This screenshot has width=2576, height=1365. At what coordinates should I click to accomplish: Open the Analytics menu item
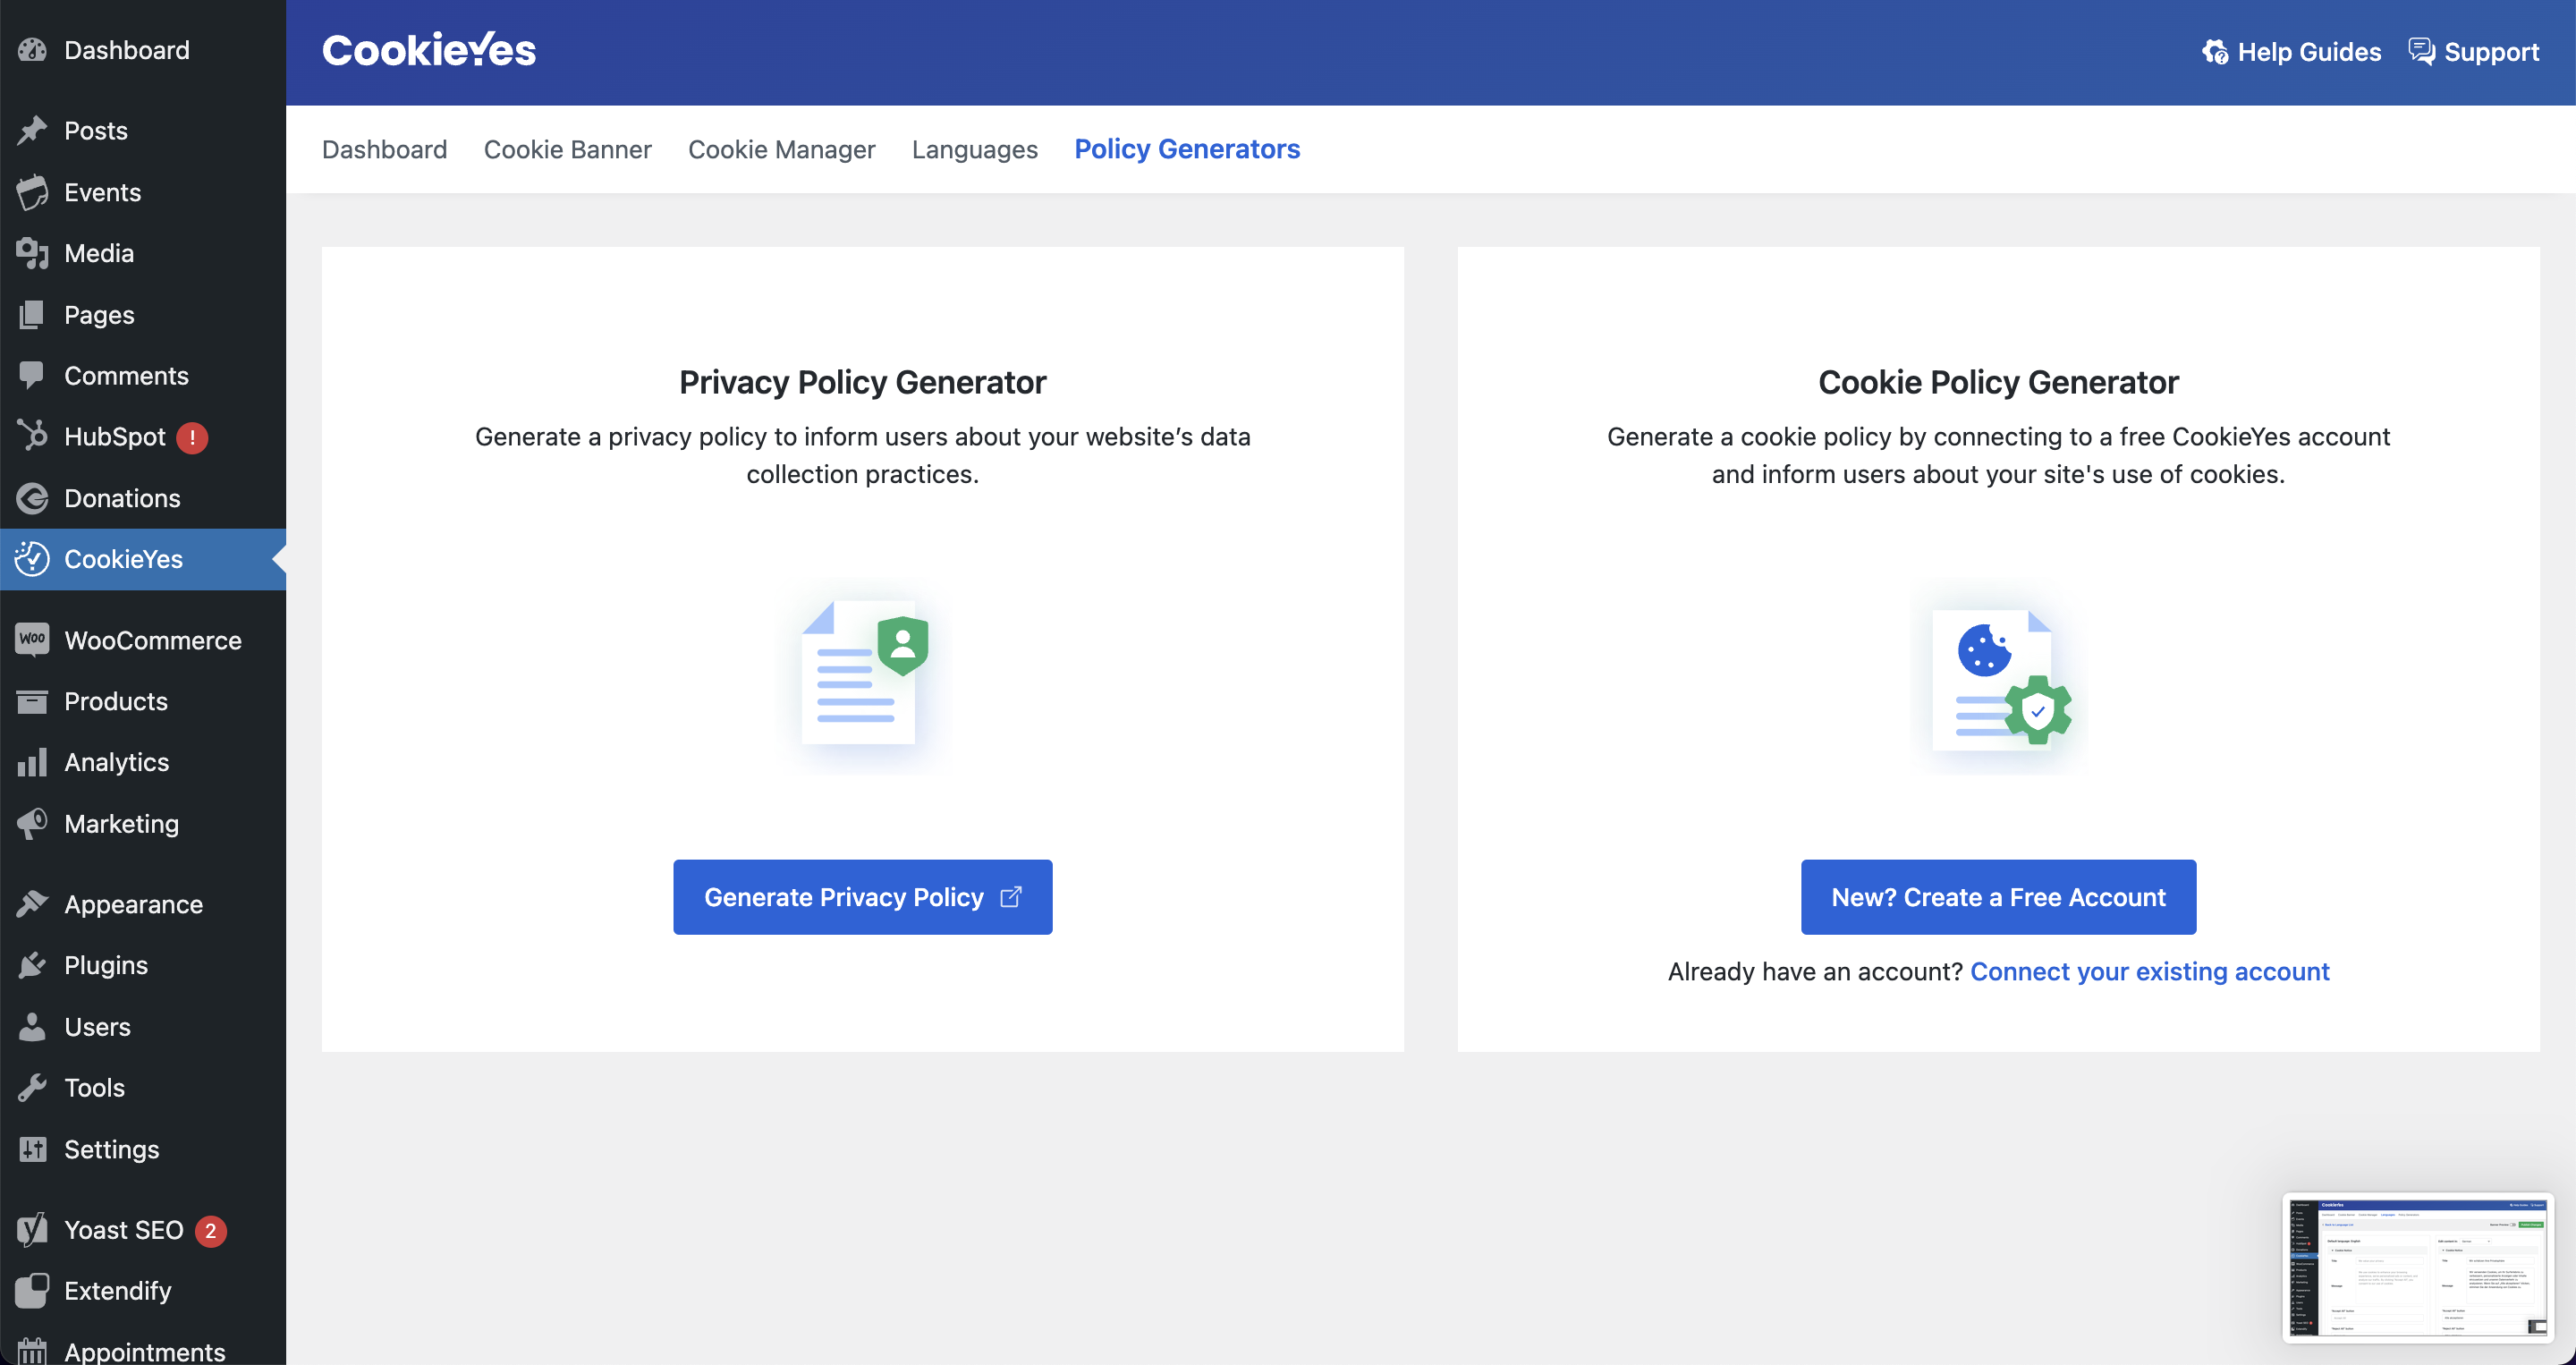pyautogui.click(x=143, y=762)
